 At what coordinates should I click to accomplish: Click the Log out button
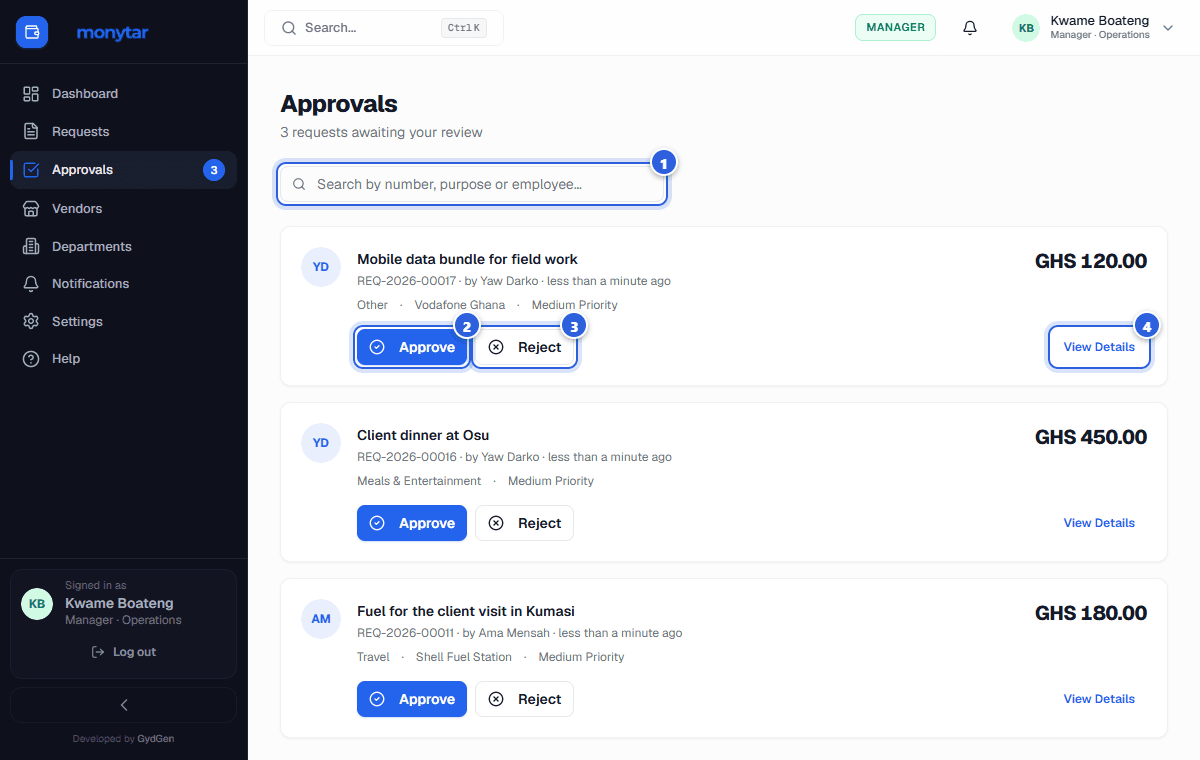124,652
